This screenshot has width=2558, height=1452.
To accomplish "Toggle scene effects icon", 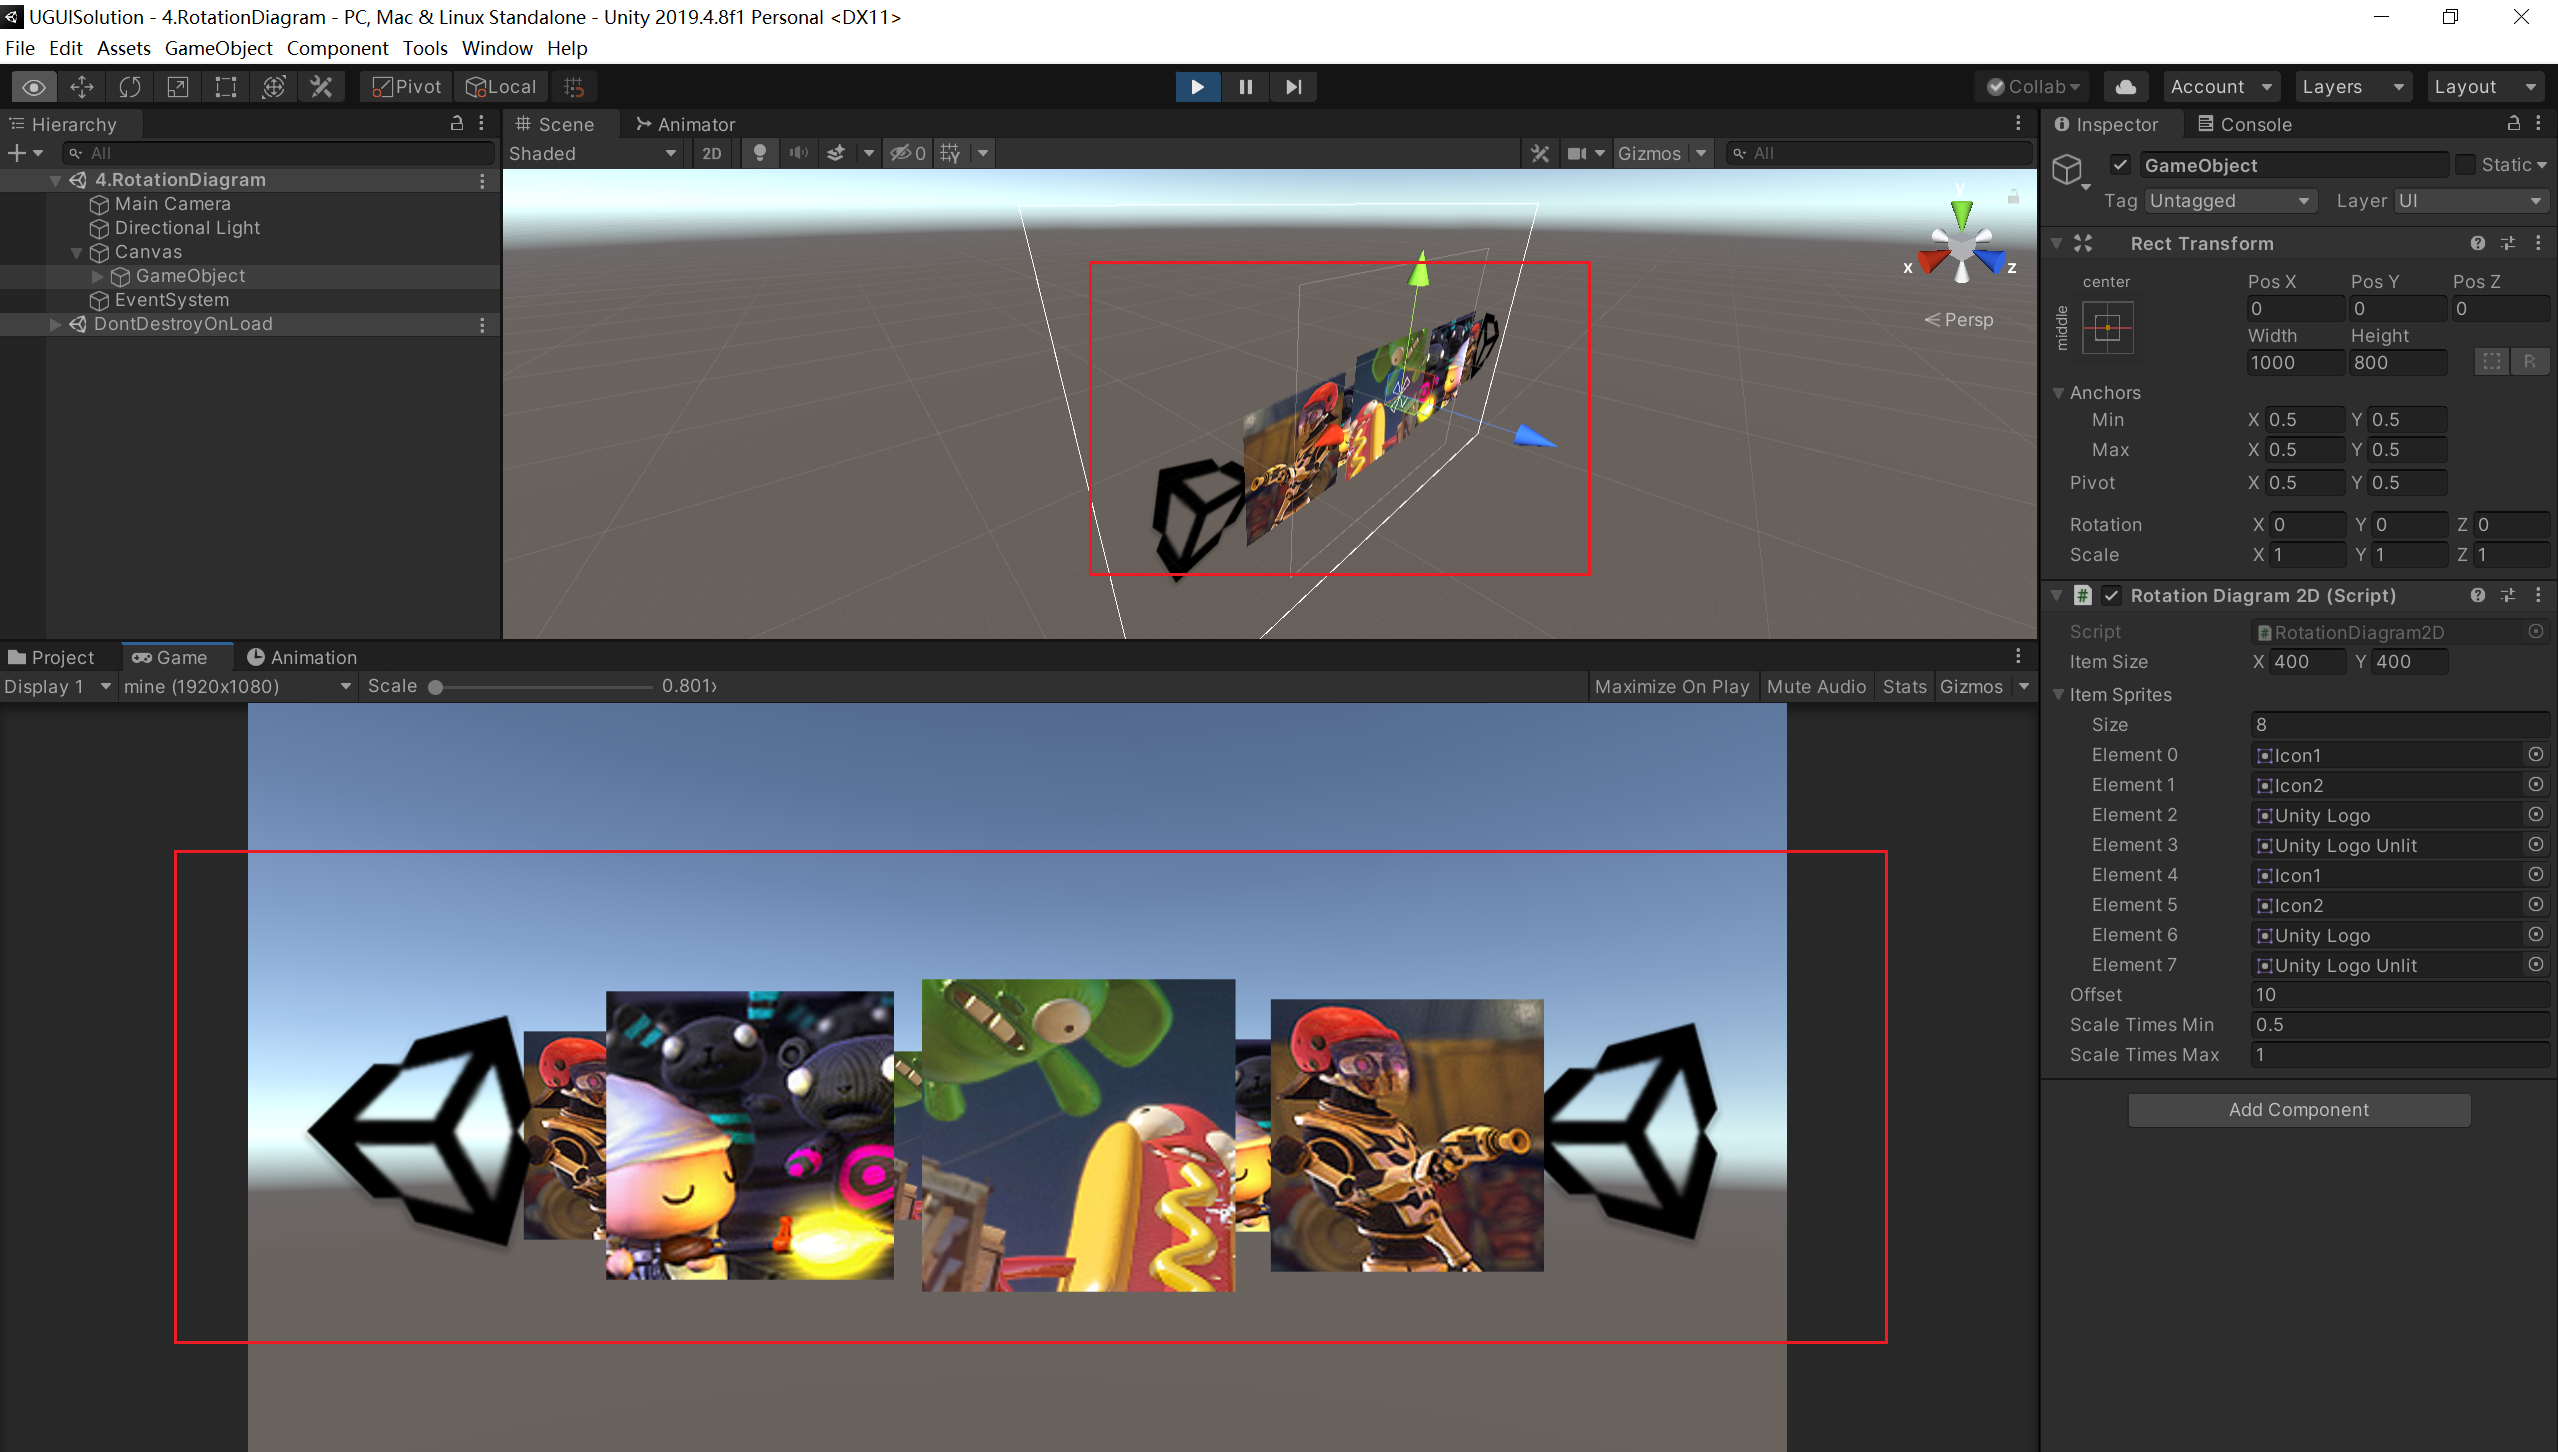I will (836, 153).
